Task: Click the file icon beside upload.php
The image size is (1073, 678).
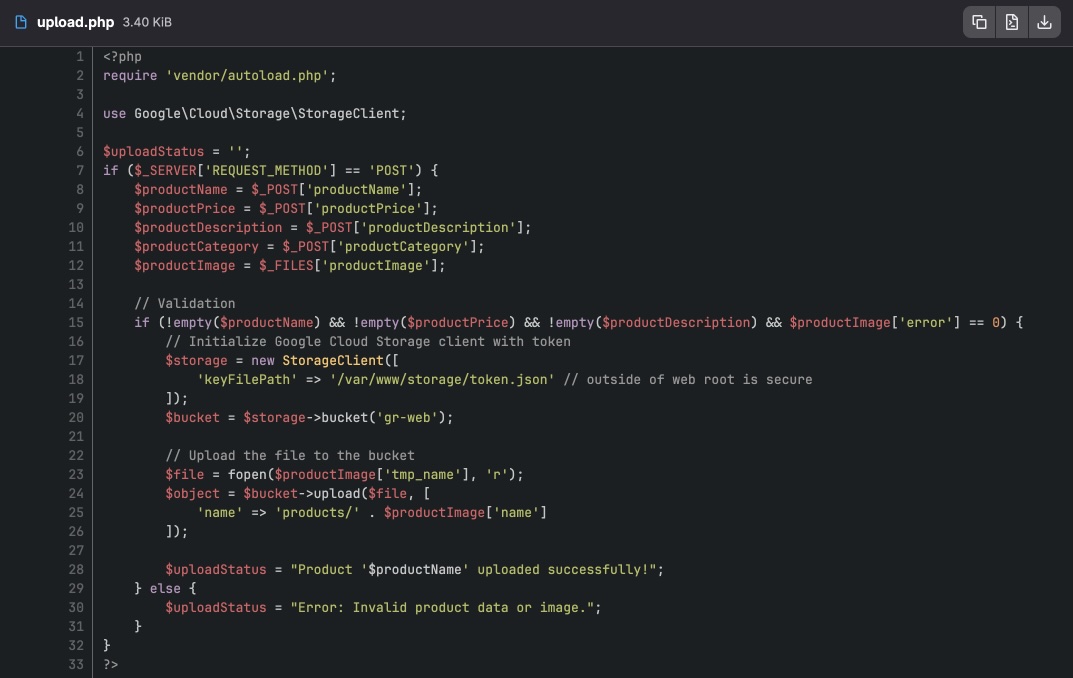Action: point(21,22)
